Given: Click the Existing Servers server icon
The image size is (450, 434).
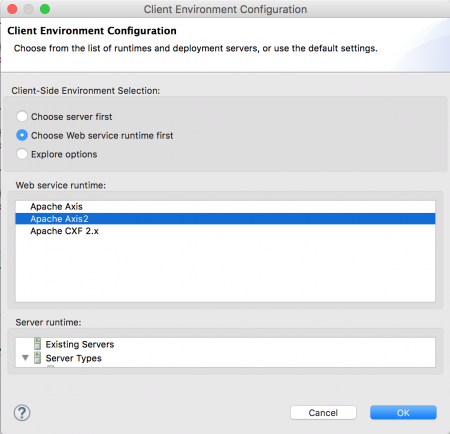Looking at the screenshot, I should click(37, 344).
